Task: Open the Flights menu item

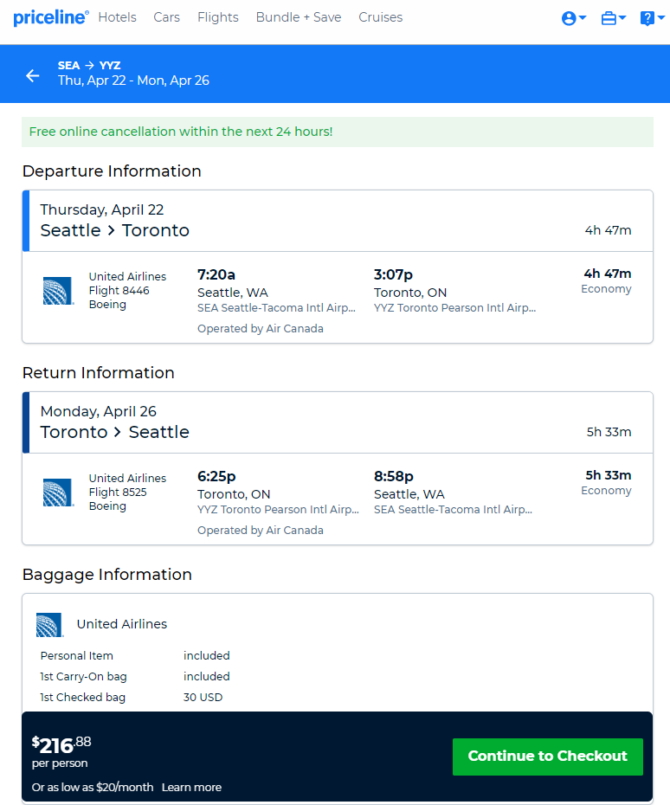Action: (218, 17)
